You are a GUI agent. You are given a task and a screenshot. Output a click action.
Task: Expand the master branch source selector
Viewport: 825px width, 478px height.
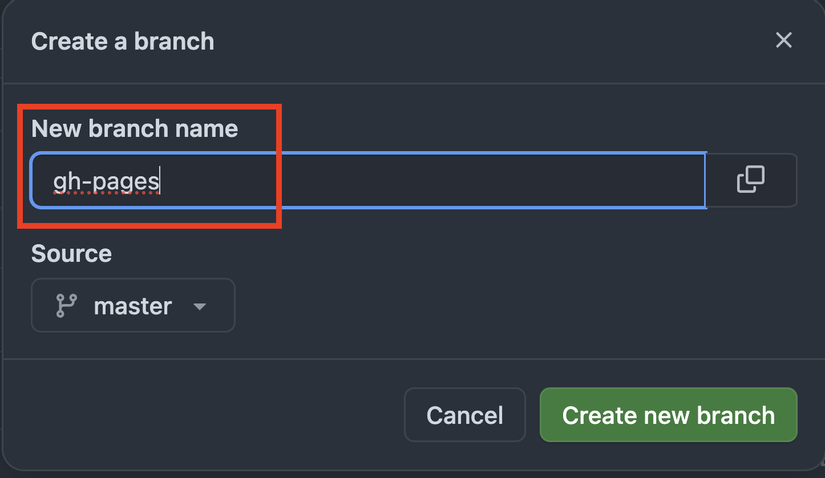click(x=133, y=305)
